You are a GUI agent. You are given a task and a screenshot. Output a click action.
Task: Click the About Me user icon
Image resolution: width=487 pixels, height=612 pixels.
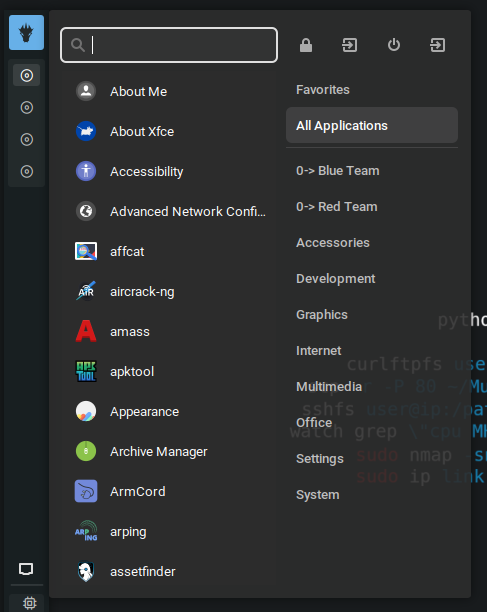[86, 91]
